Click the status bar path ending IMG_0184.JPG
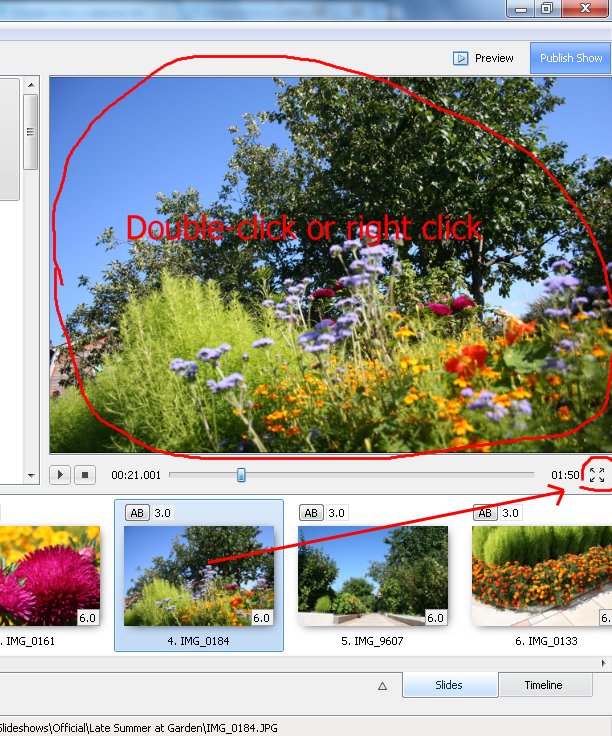 [x=139, y=728]
